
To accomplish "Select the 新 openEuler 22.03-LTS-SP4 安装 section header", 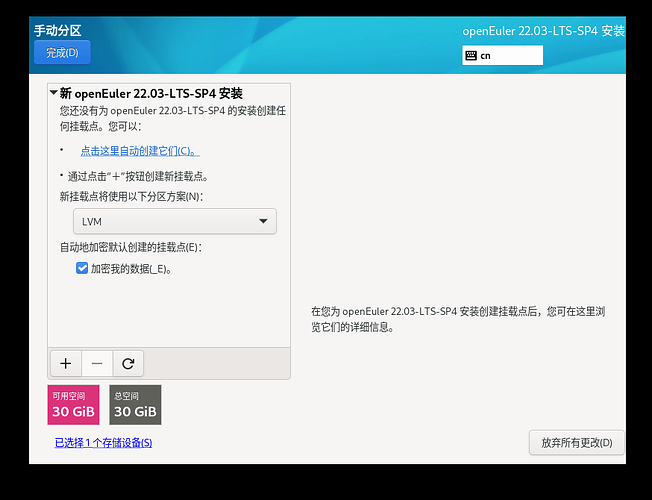I will [x=150, y=93].
